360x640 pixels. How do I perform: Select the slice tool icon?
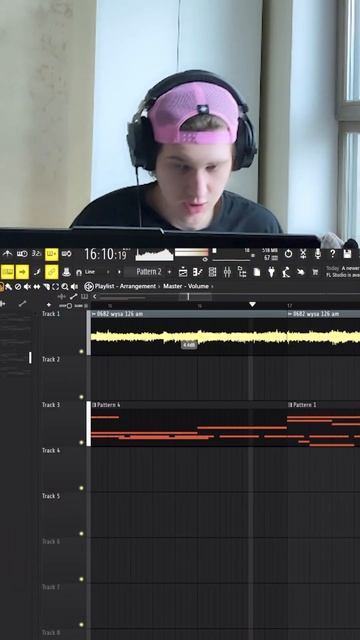[46, 287]
